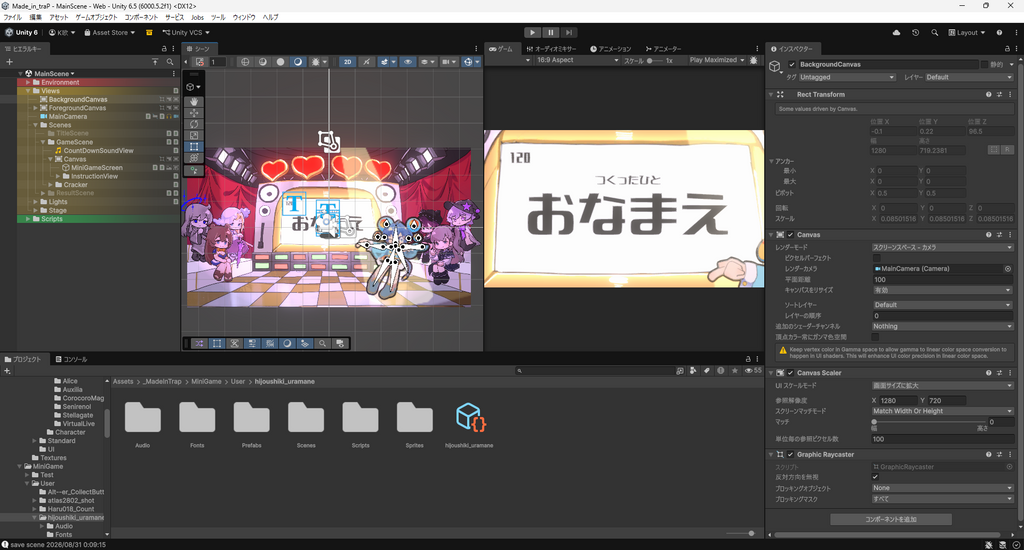
Task: Open the レイヤー Default dropdown
Action: (968, 77)
